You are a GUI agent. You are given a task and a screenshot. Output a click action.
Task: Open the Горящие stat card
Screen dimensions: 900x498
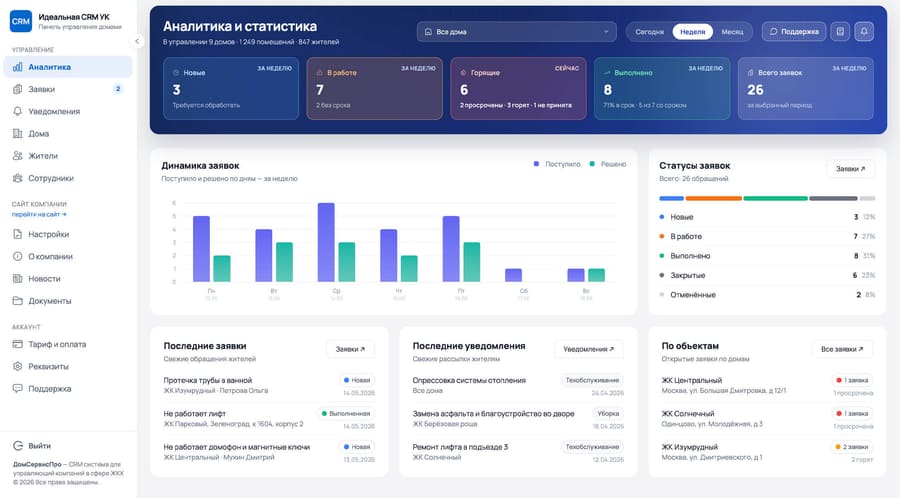coord(518,88)
